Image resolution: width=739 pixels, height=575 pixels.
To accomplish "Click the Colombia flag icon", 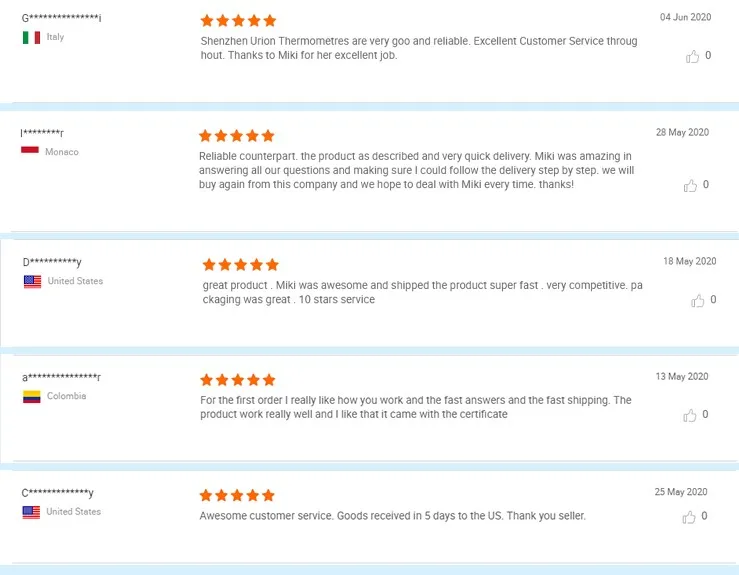I will (x=31, y=396).
